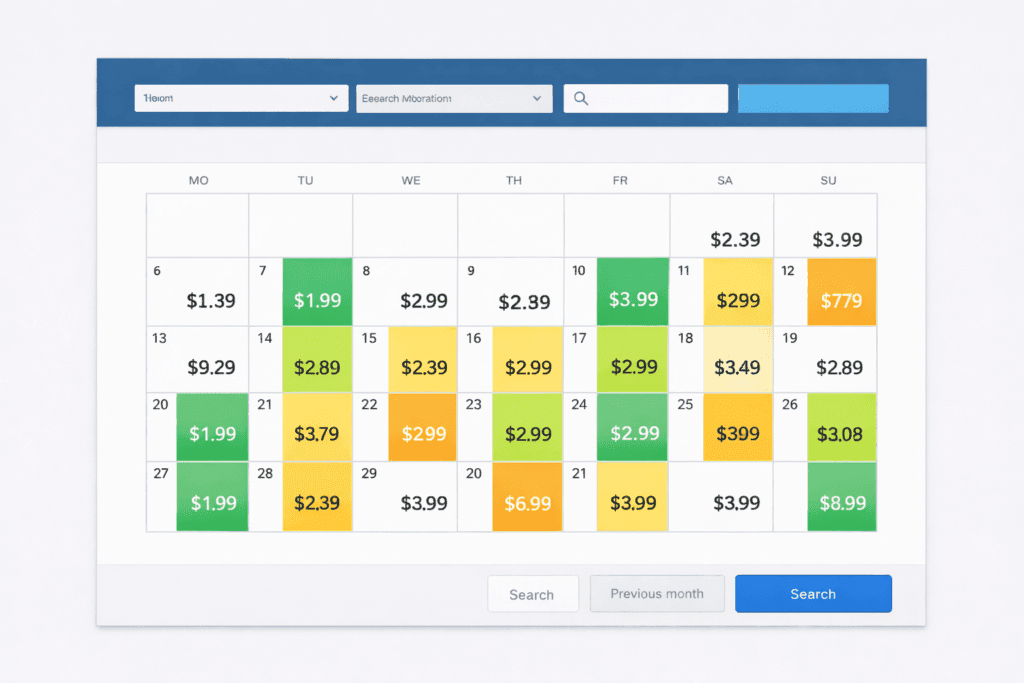The height and width of the screenshot is (683, 1024).
Task: Click the SA weekday column header
Action: point(725,181)
